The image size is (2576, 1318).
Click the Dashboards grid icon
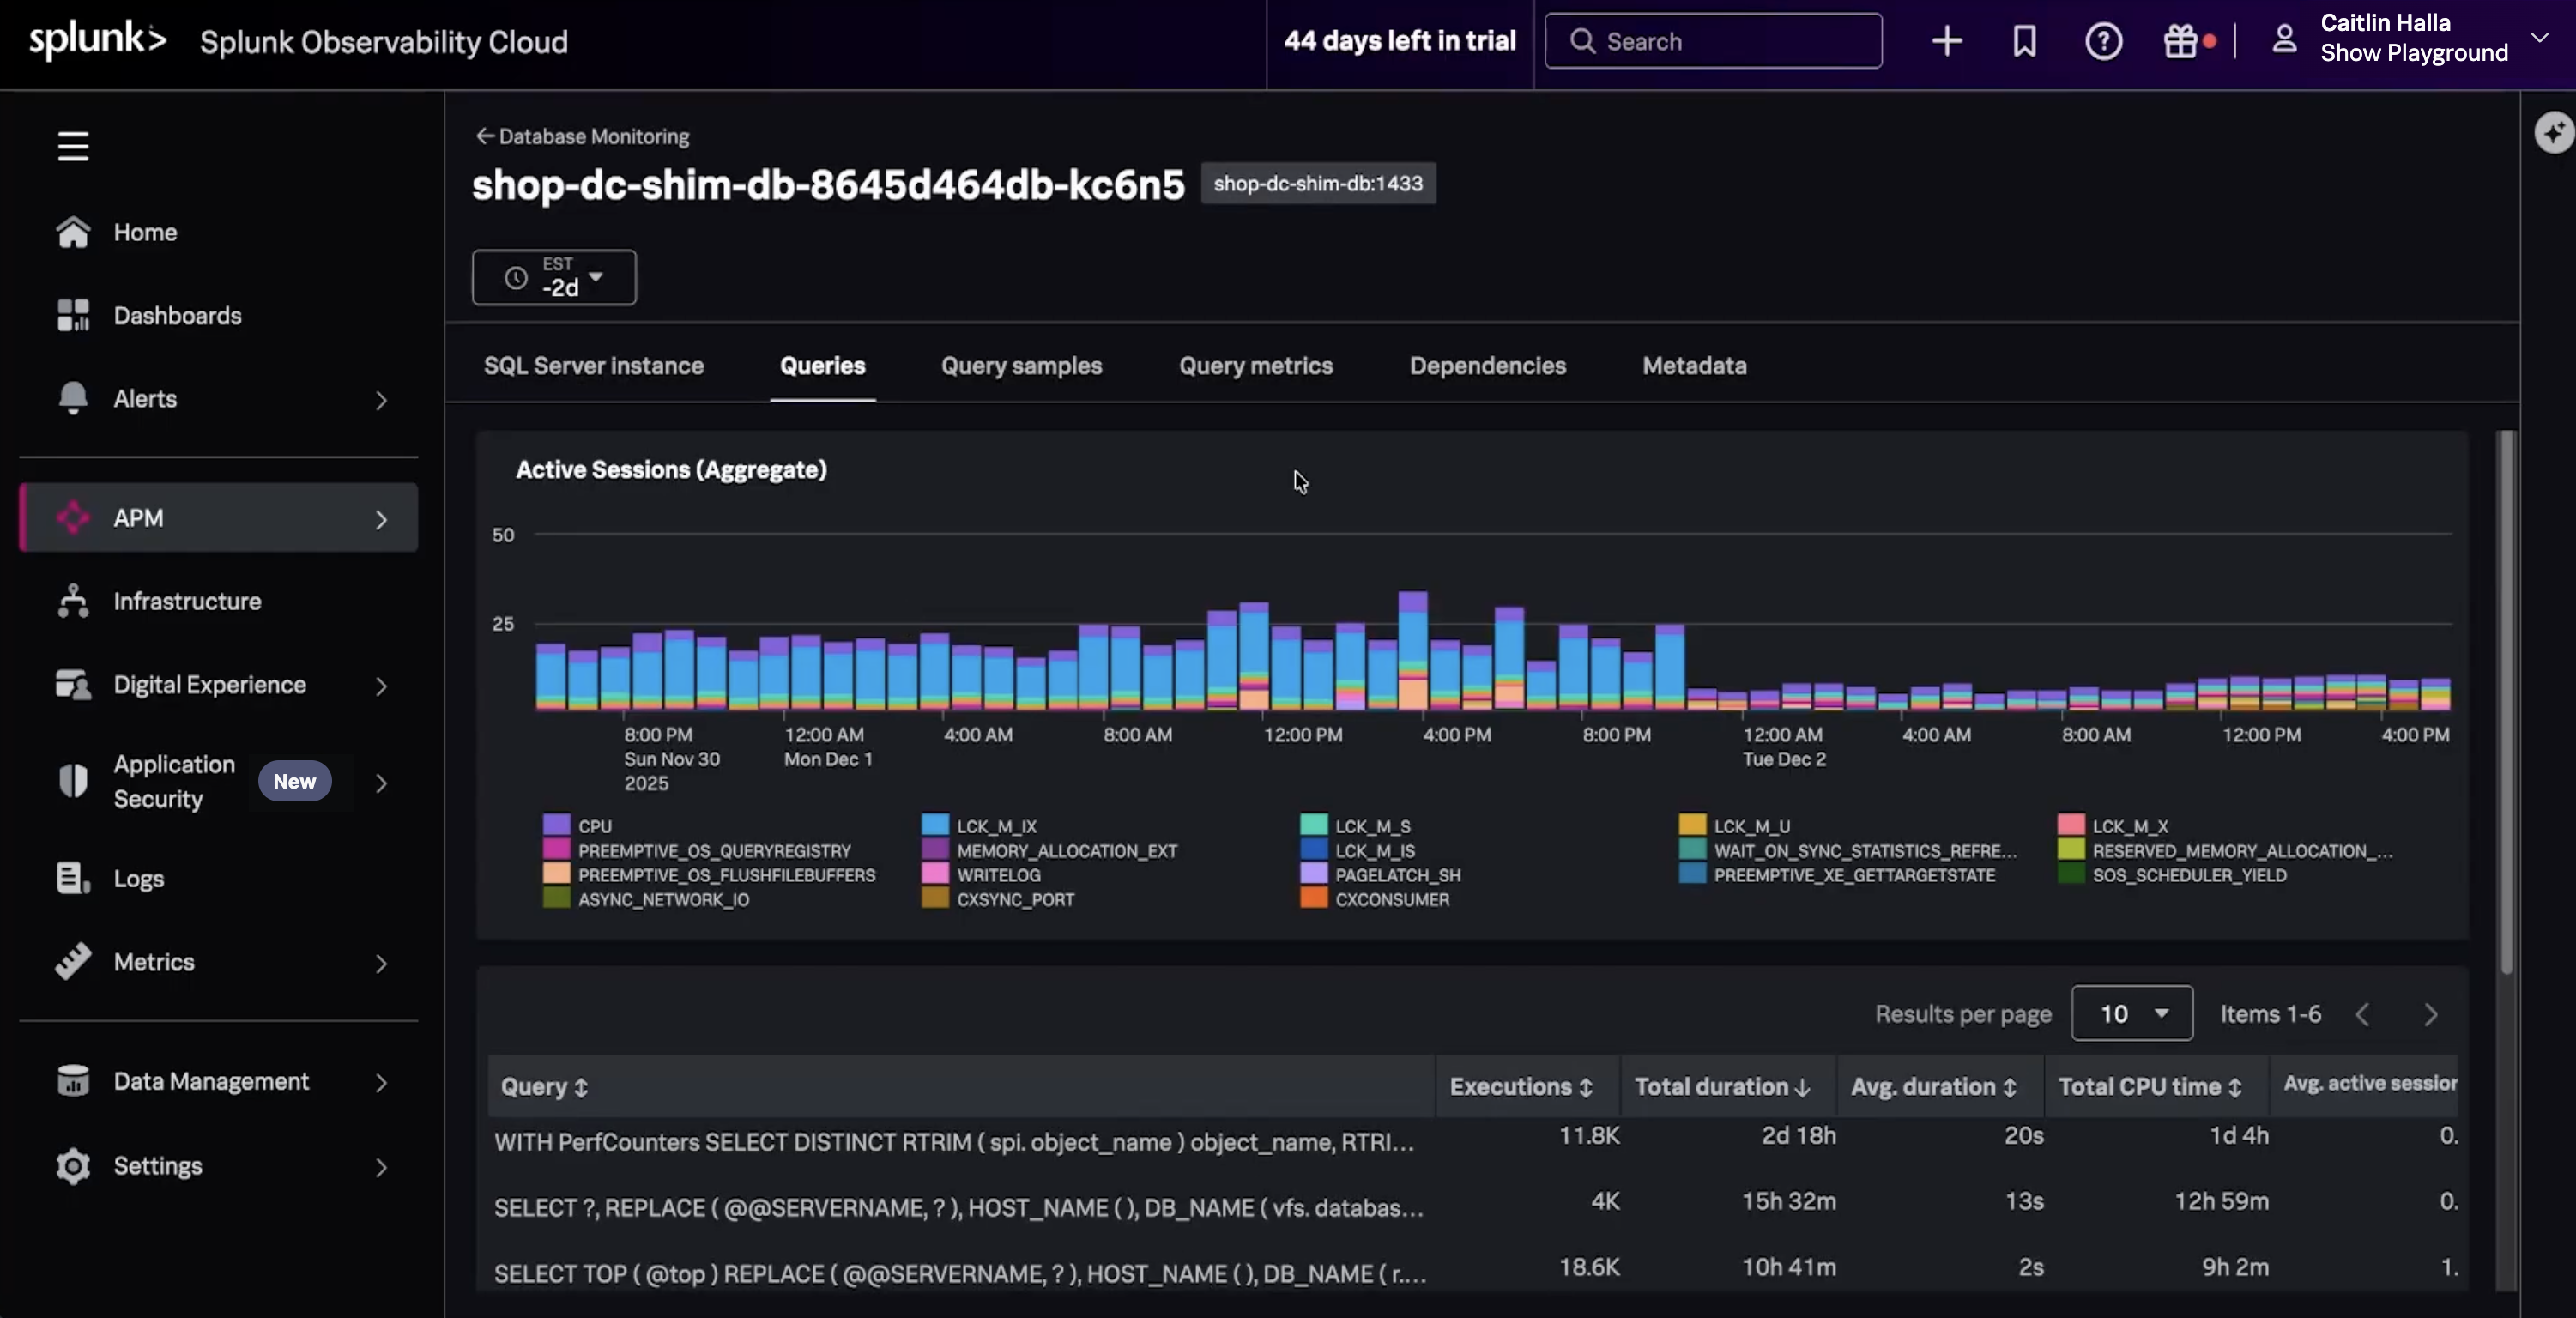tap(73, 315)
